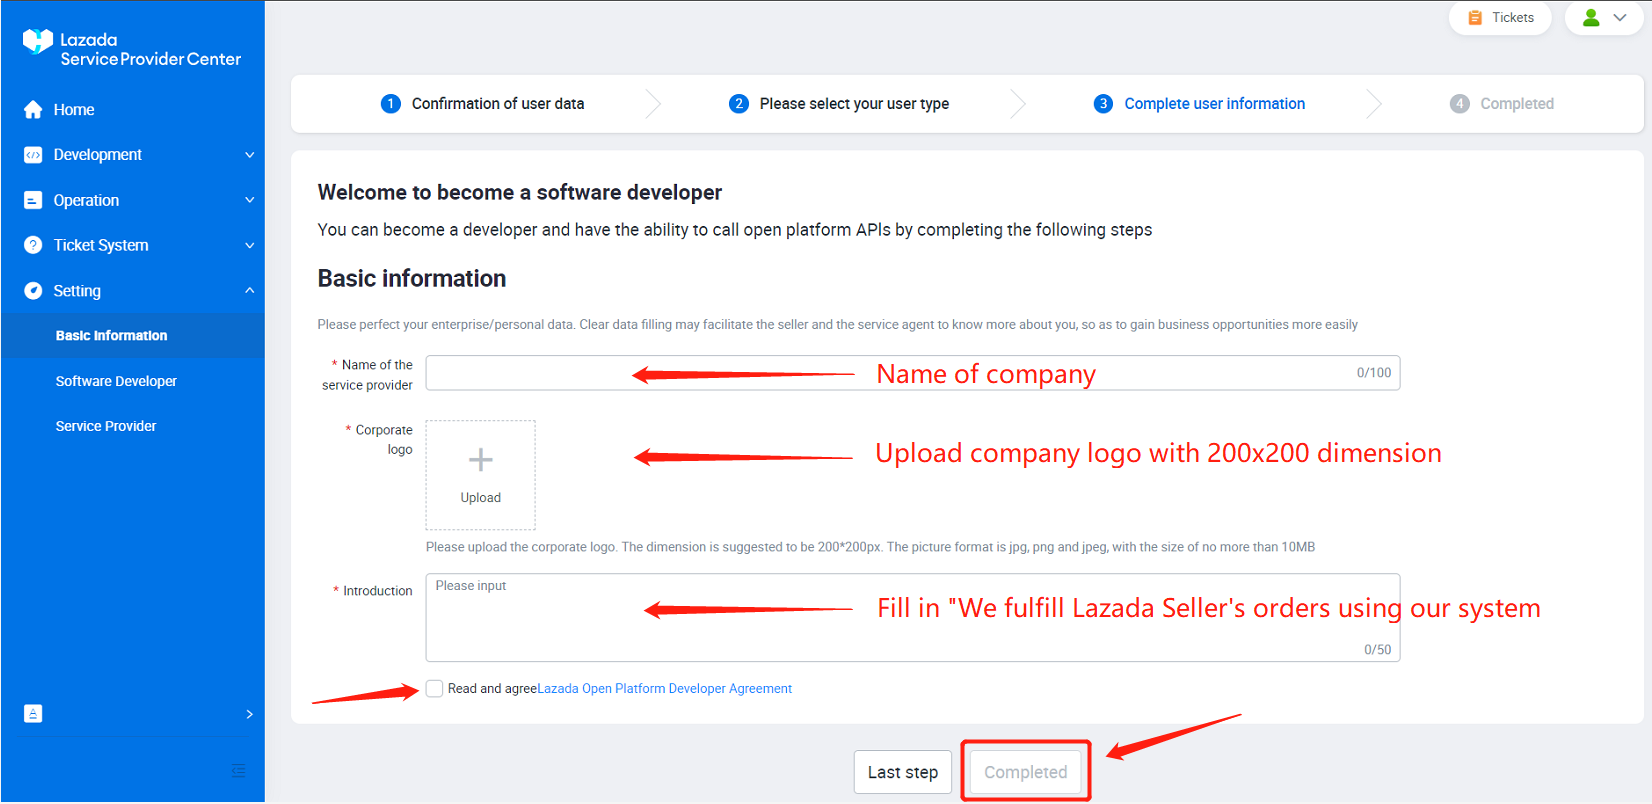Click the step 1 number badge
Screen dimensions: 1652x804
coord(391,104)
